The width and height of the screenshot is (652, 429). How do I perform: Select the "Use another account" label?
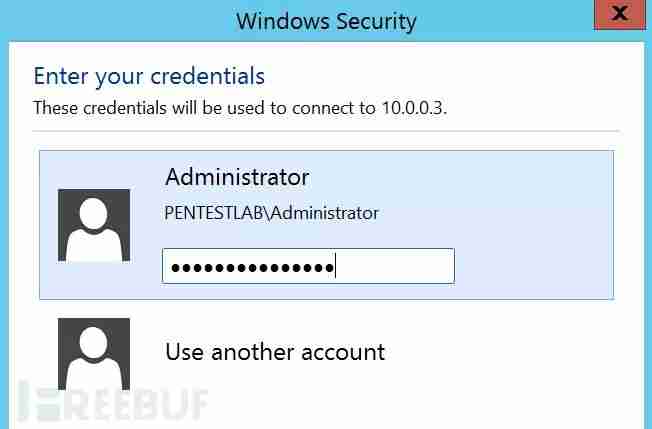point(275,352)
